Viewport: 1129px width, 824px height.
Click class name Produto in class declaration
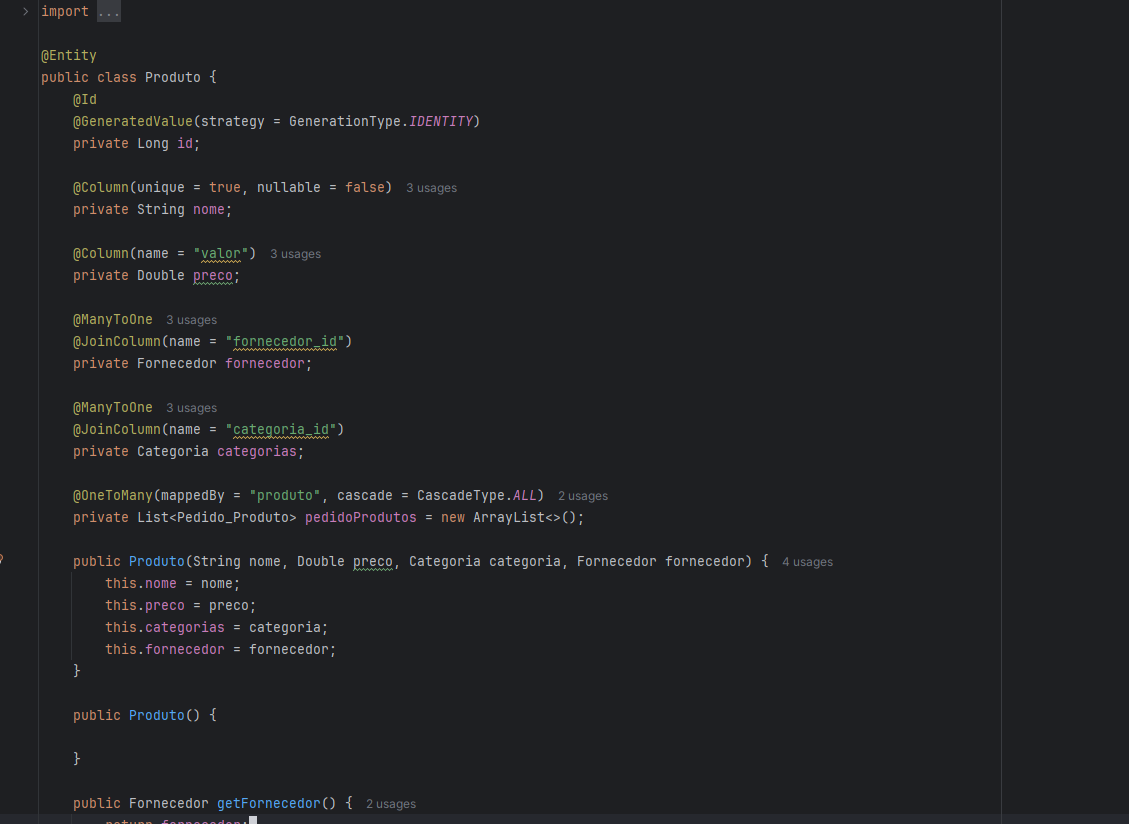[173, 77]
